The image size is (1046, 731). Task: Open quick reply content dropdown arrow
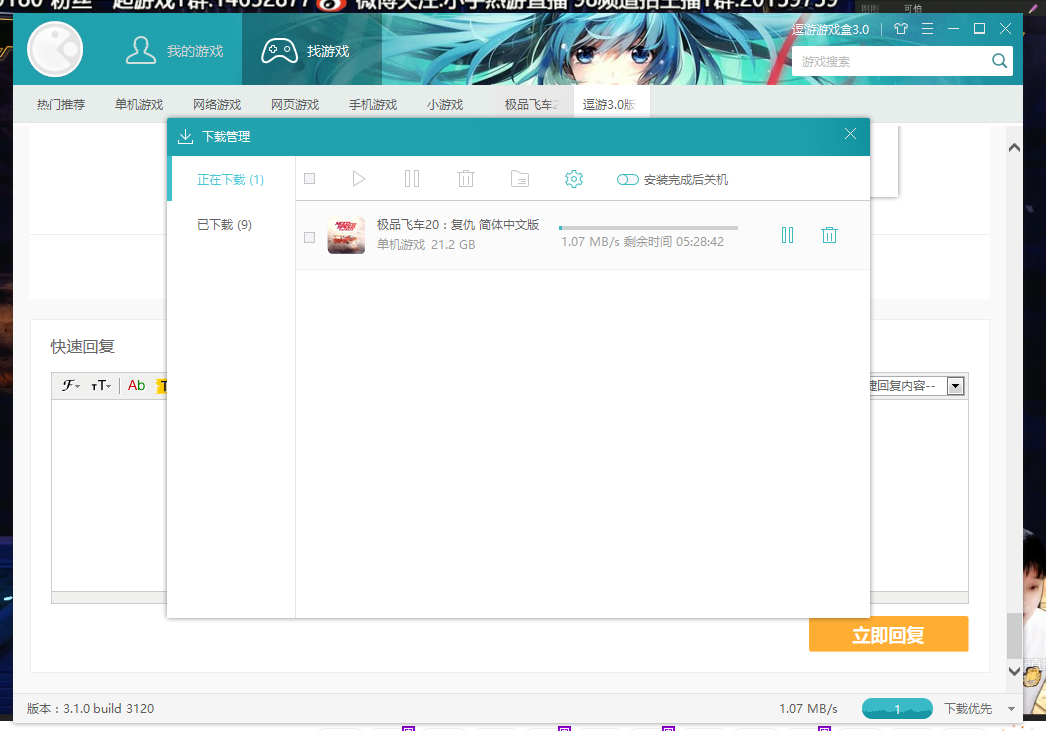coord(955,386)
